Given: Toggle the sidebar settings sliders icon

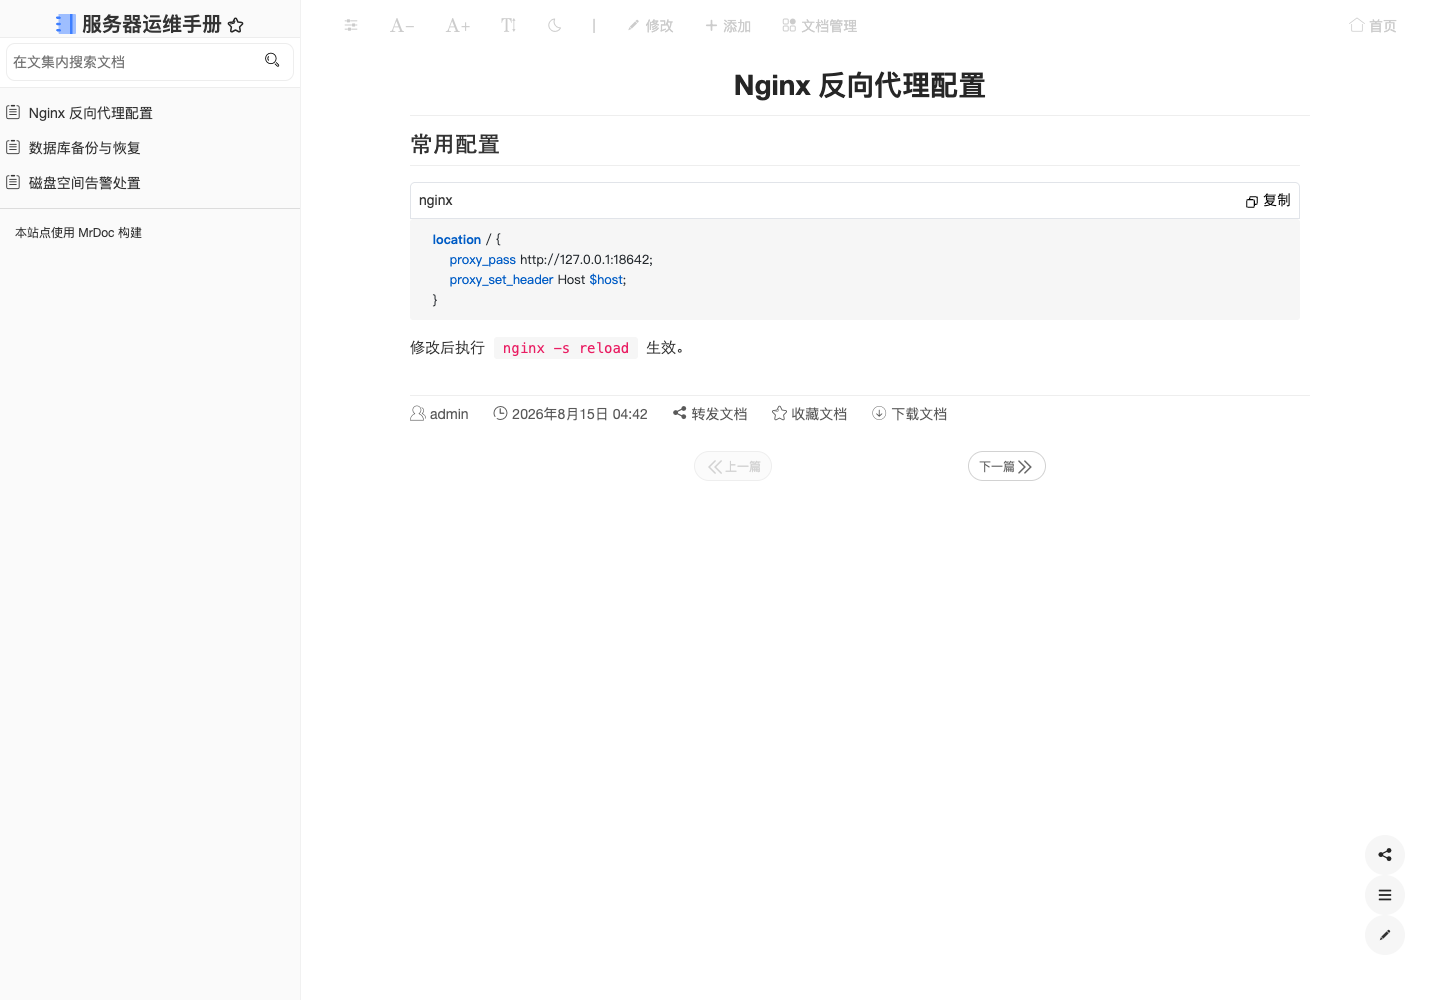Looking at the screenshot, I should [351, 25].
